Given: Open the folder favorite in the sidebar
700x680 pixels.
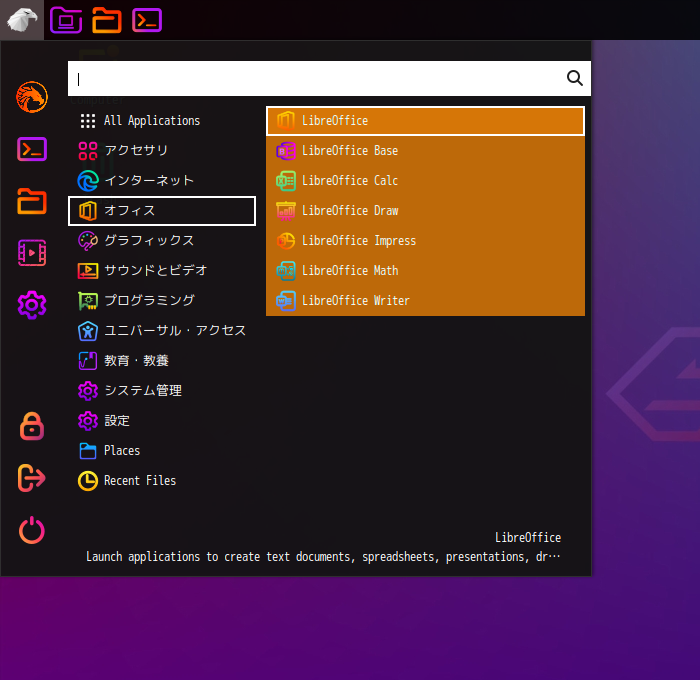Looking at the screenshot, I should pos(32,201).
